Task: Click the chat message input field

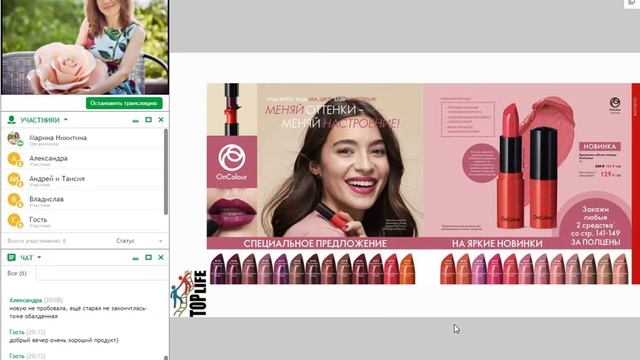Action: pyautogui.click(x=102, y=273)
